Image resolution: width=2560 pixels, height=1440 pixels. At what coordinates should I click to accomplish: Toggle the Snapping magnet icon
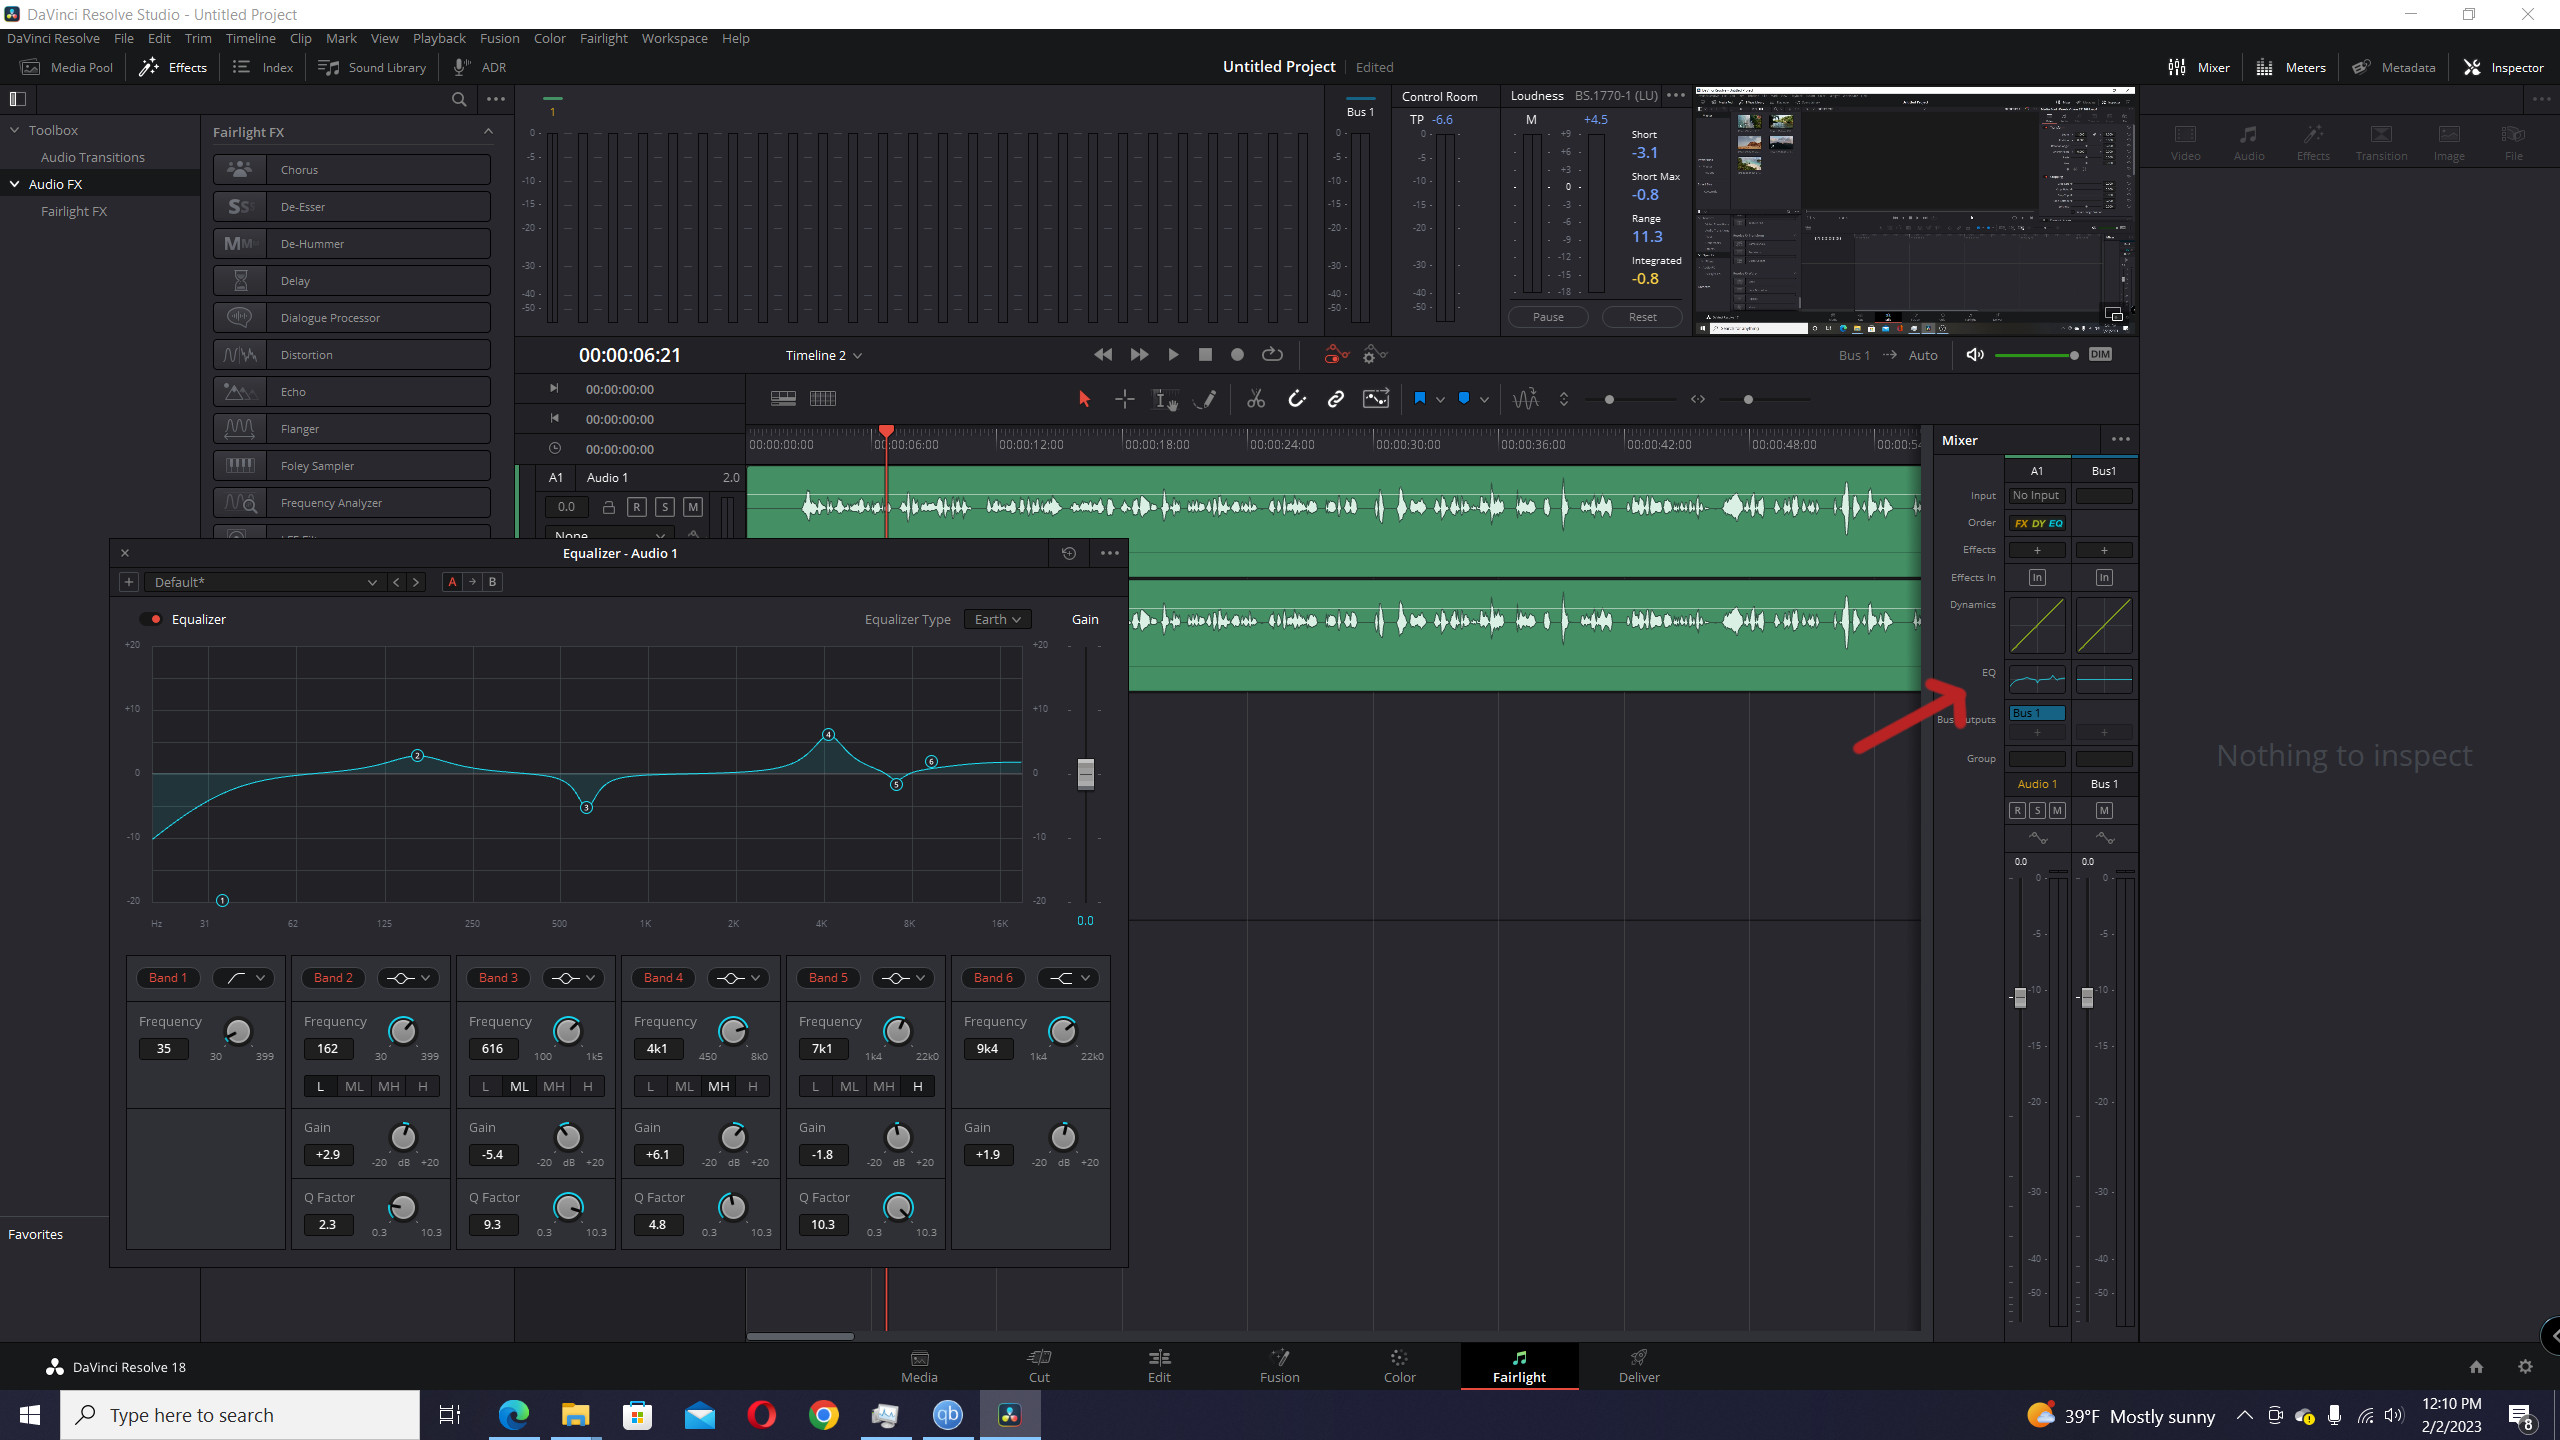click(x=1297, y=399)
